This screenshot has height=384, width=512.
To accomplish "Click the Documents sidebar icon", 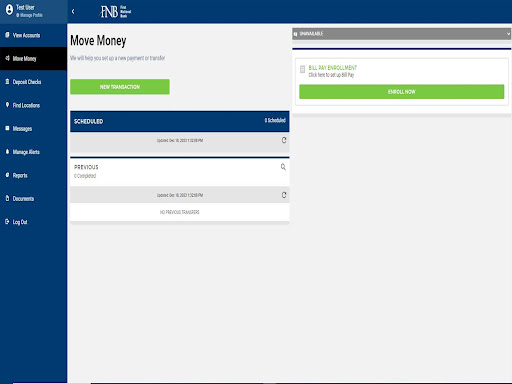I will [x=7, y=198].
